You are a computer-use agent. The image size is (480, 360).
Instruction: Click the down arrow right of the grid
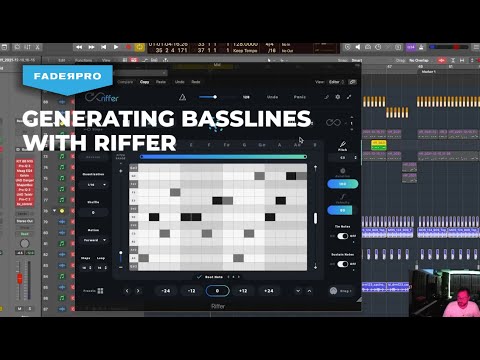pyautogui.click(x=315, y=266)
